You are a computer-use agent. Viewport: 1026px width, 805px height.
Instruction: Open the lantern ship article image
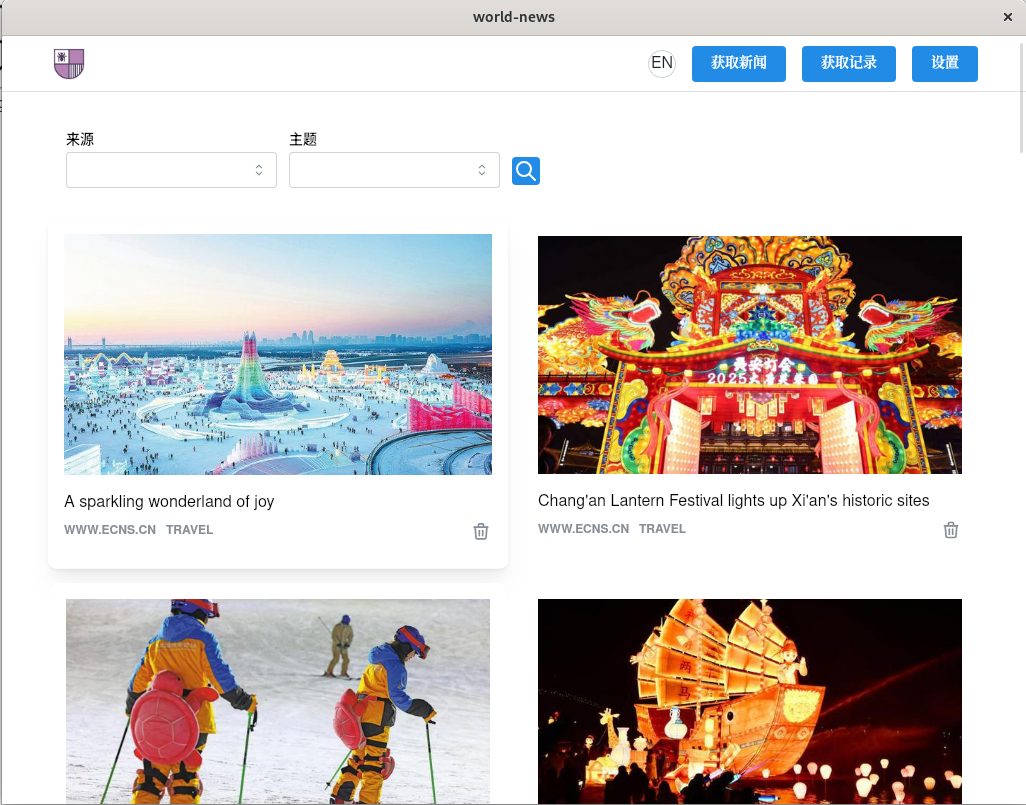pos(750,702)
